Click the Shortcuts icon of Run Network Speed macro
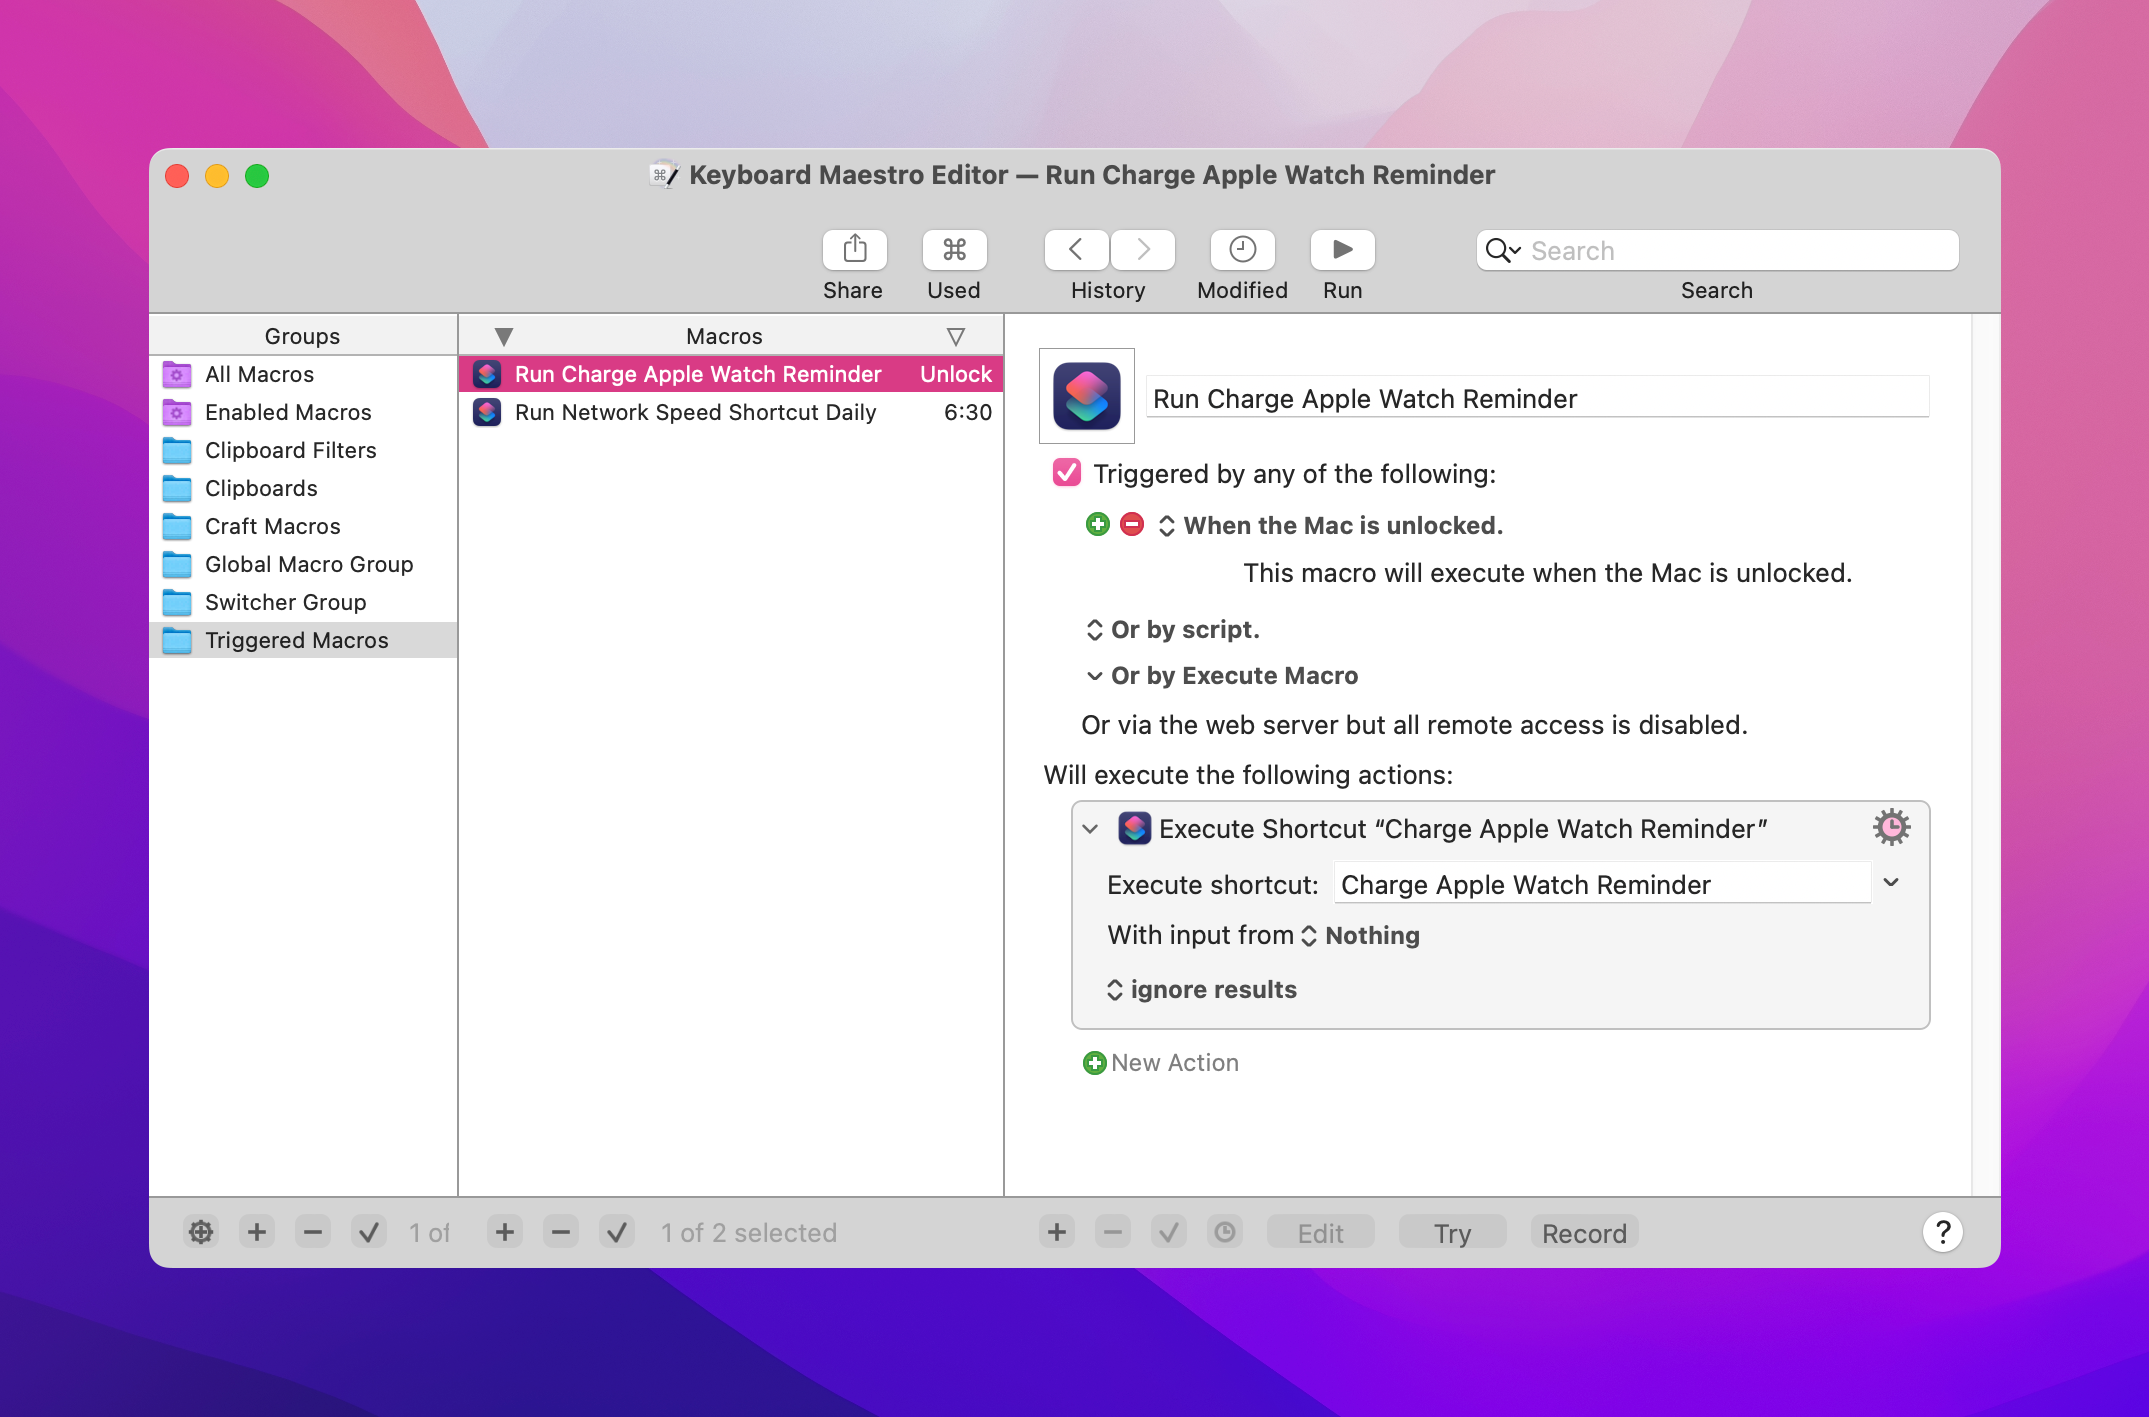Image resolution: width=2149 pixels, height=1417 pixels. point(487,412)
